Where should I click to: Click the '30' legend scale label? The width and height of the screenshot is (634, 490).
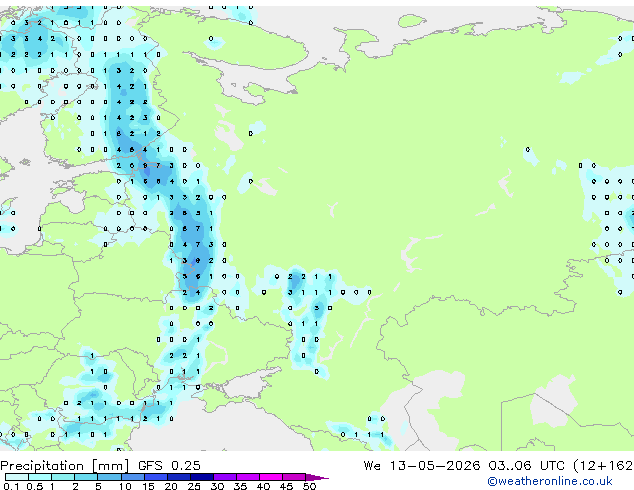[217, 486]
